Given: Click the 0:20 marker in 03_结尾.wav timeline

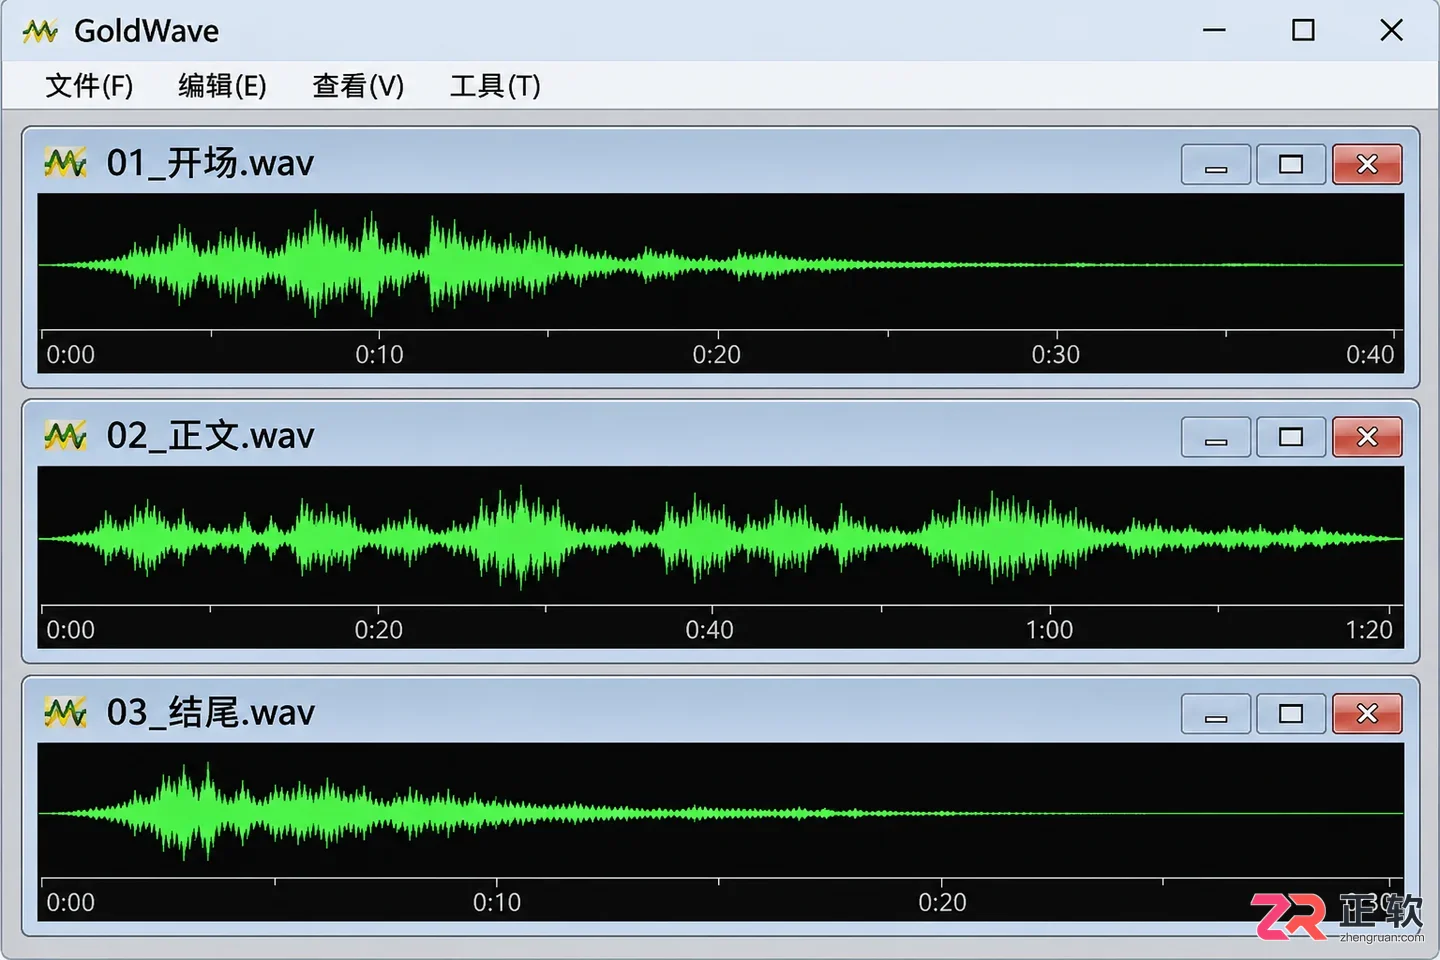Looking at the screenshot, I should tap(942, 903).
